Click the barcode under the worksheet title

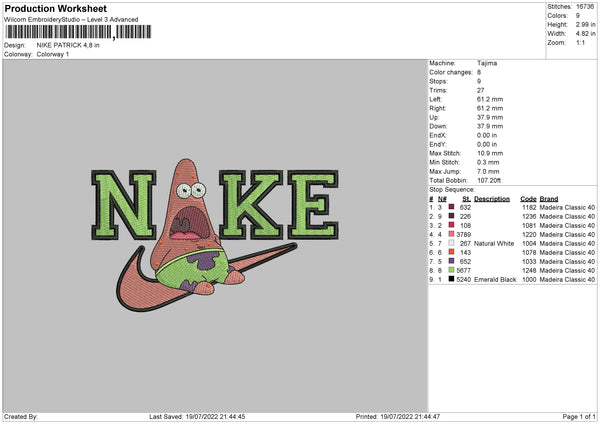78,32
